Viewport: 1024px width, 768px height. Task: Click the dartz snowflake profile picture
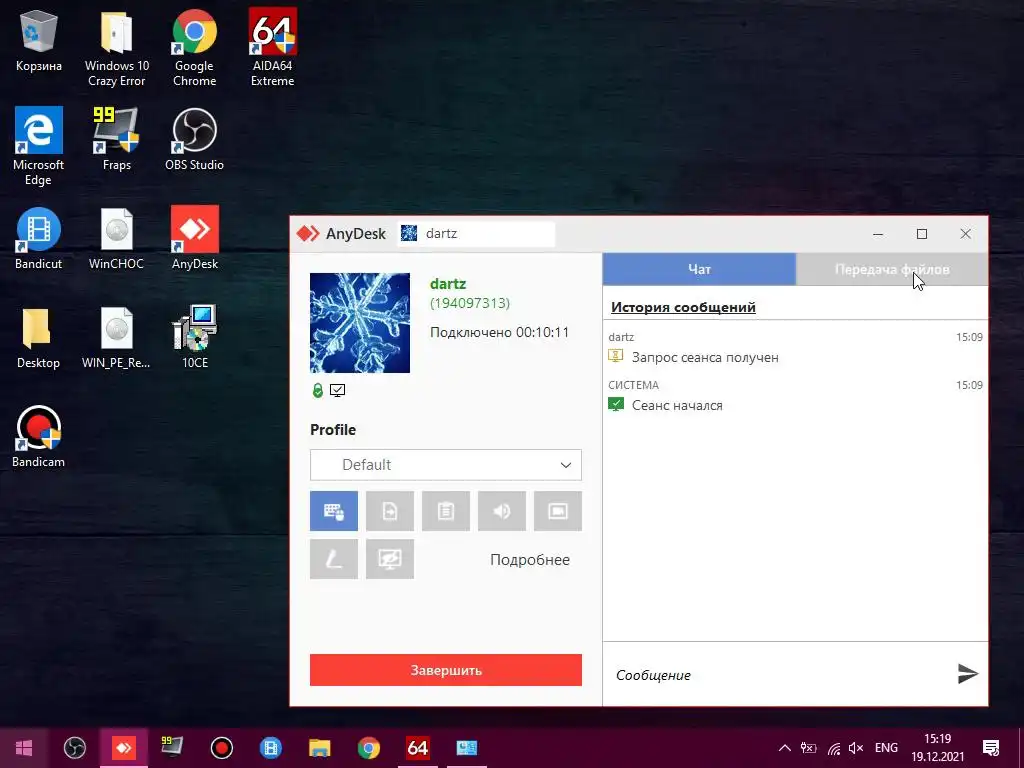click(x=360, y=323)
